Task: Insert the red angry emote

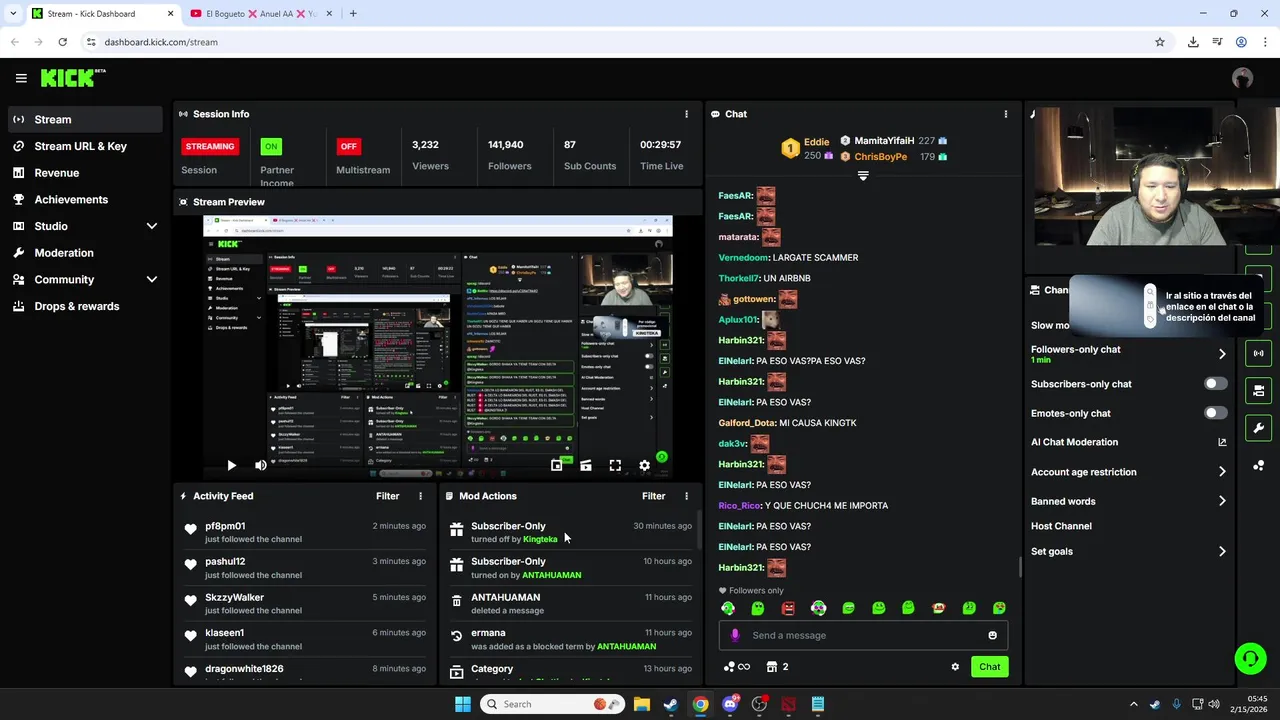Action: point(788,608)
